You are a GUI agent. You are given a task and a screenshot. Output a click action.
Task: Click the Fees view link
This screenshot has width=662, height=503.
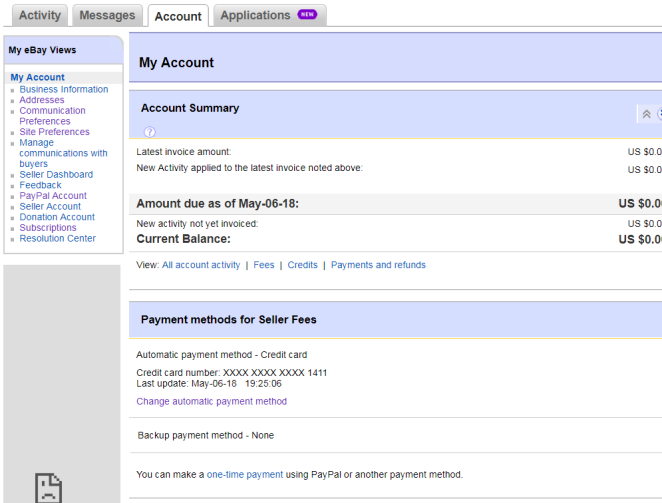coord(264,265)
